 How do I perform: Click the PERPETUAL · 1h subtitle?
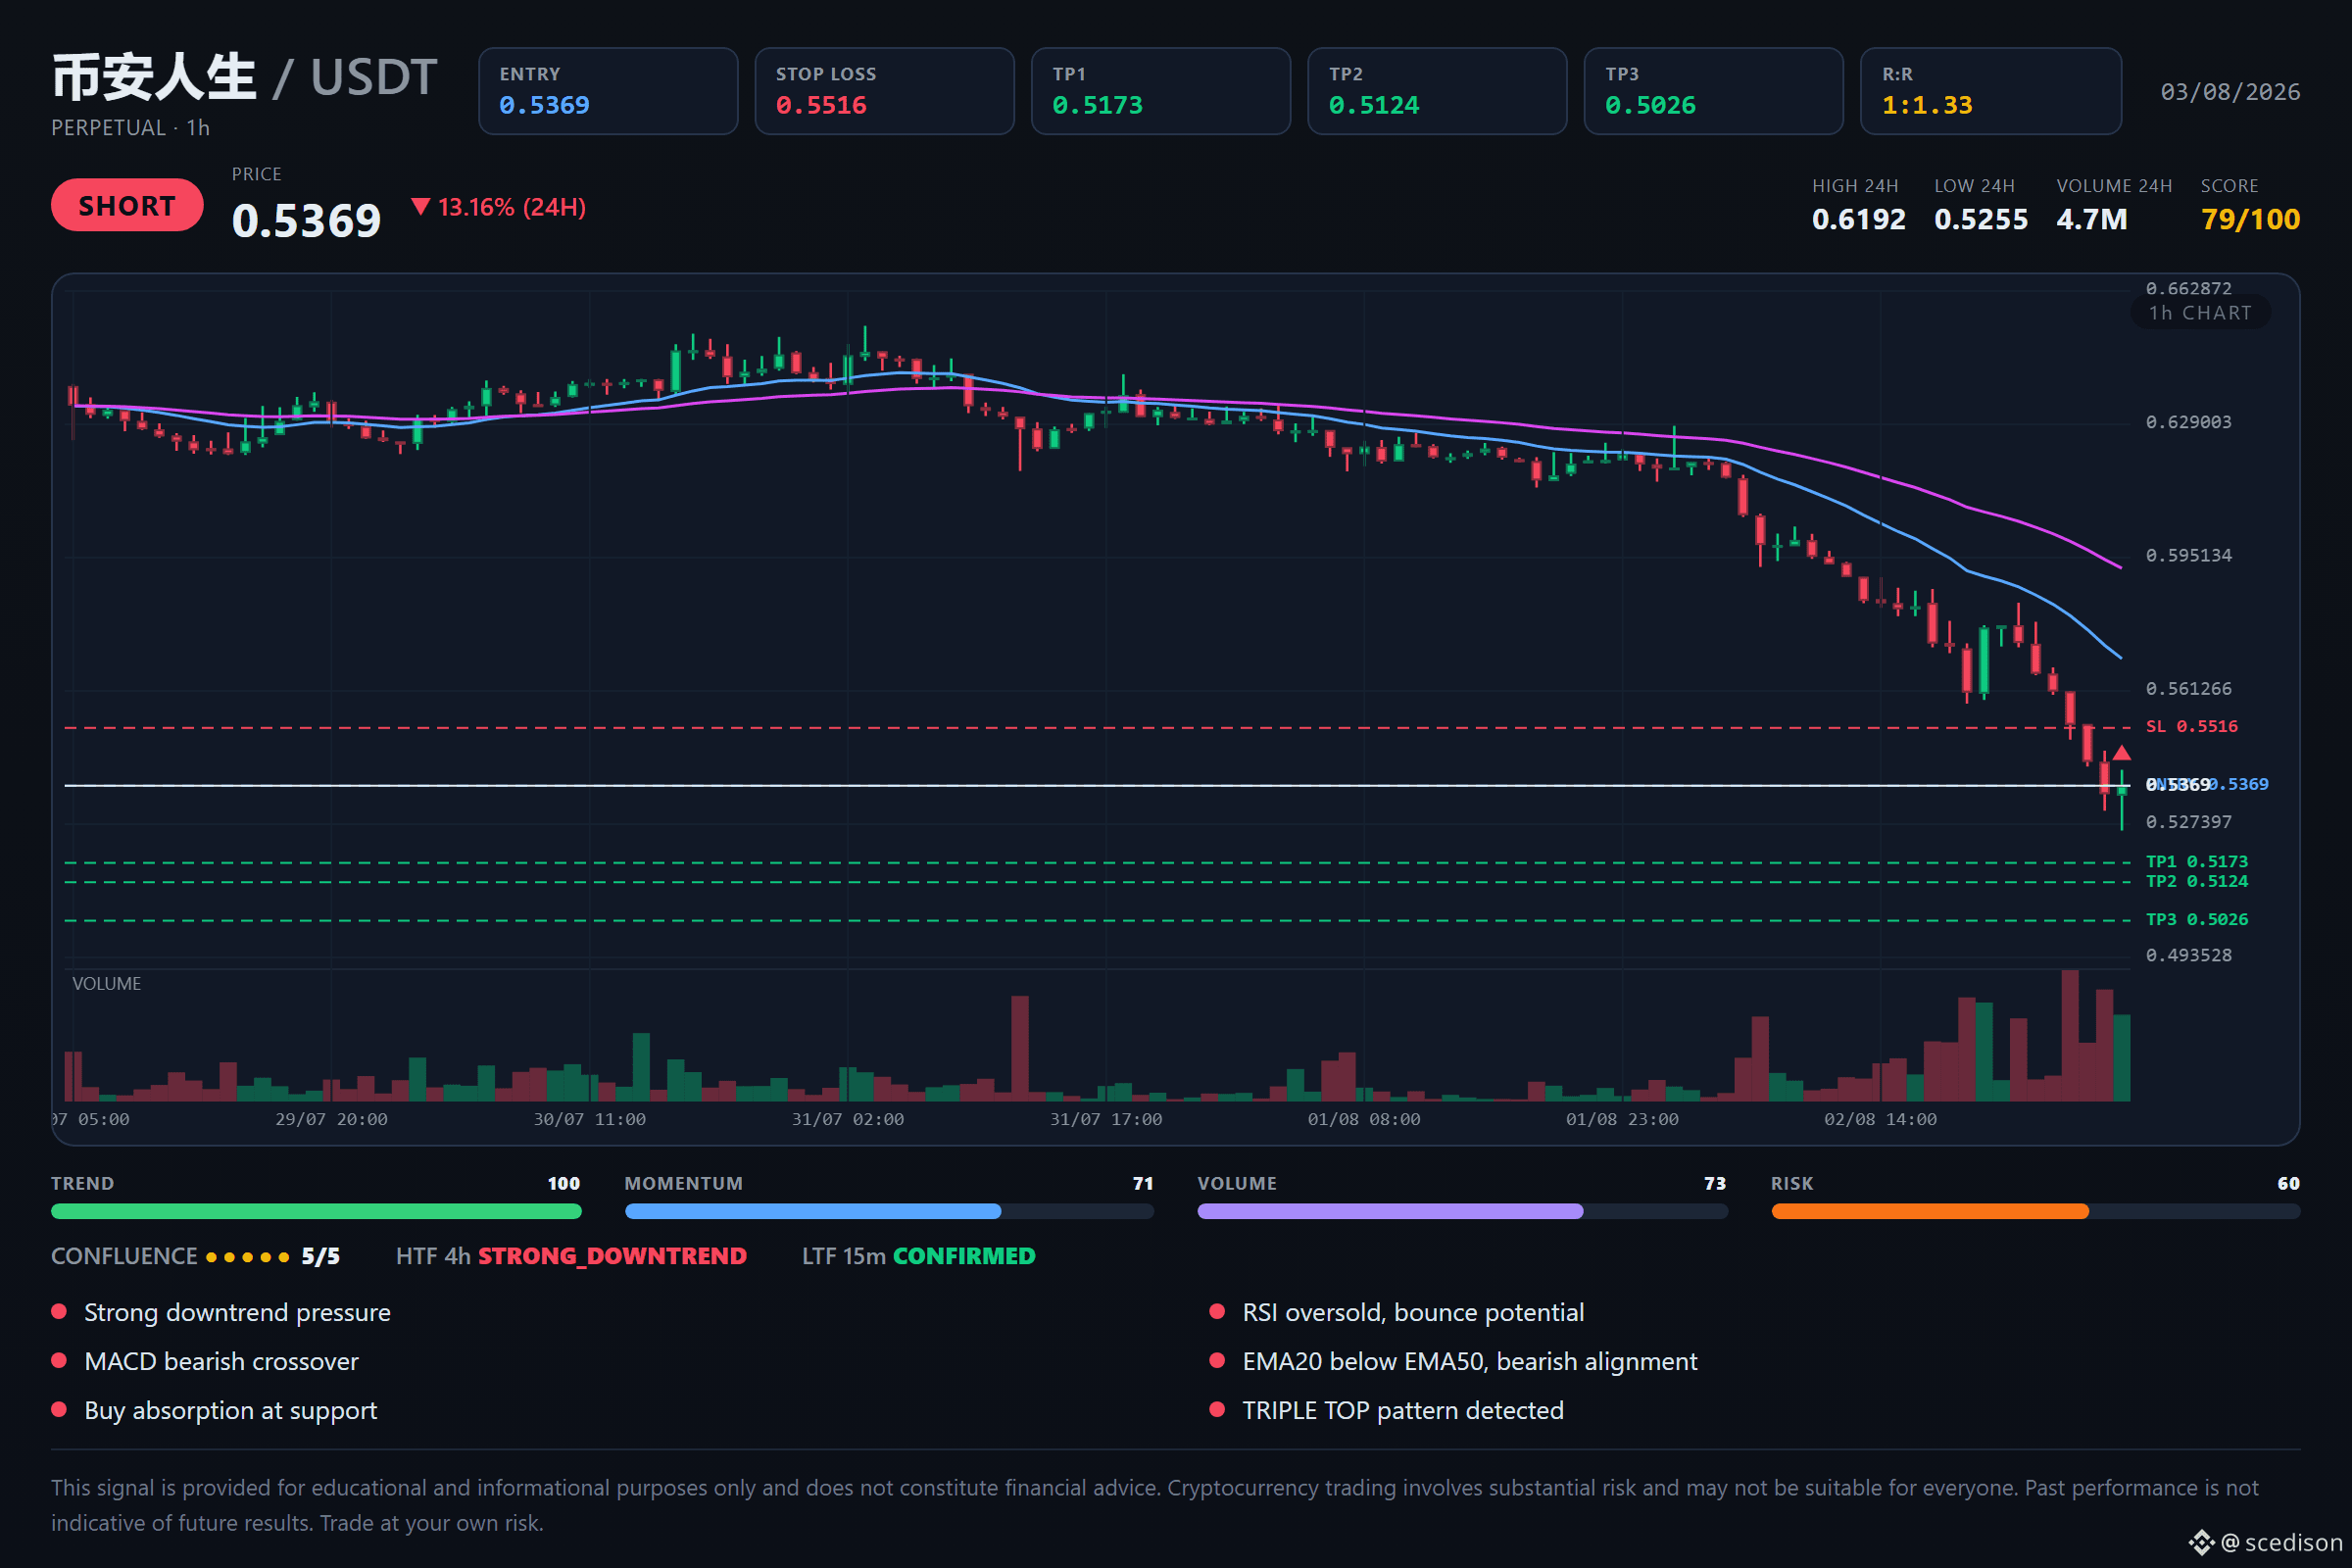pyautogui.click(x=130, y=128)
